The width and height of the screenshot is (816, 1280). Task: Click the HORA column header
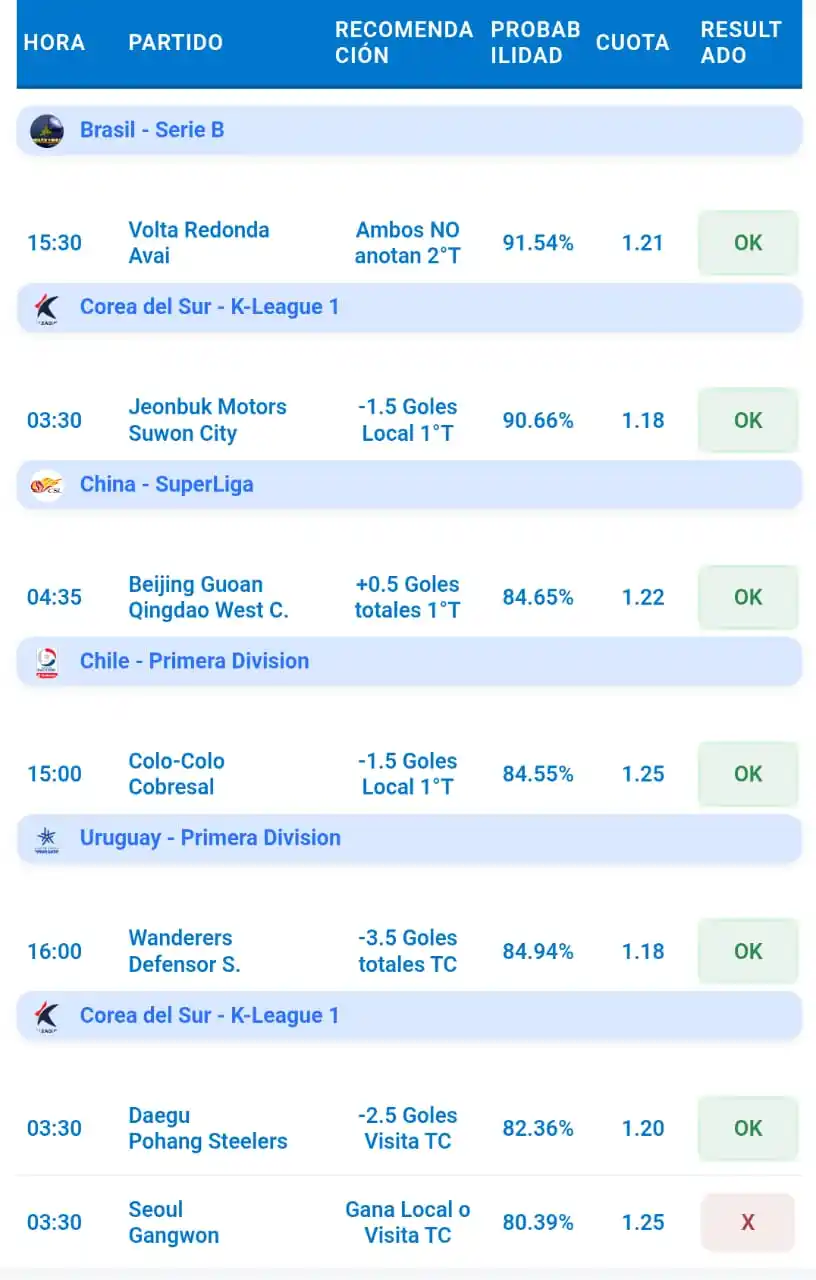tap(54, 43)
